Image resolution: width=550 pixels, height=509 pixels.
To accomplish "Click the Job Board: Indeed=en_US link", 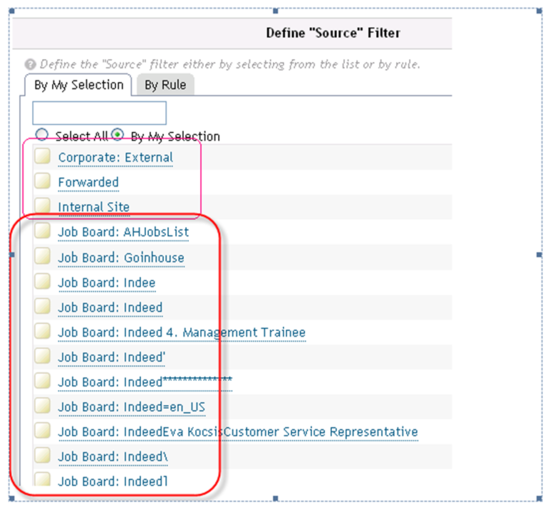I will click(x=132, y=407).
